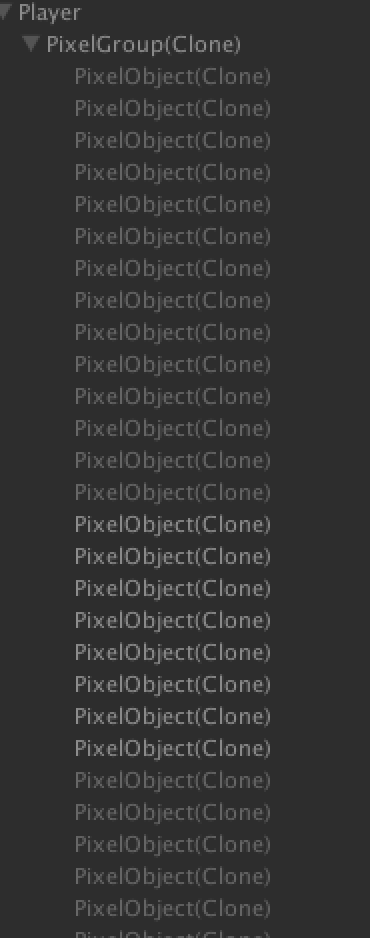Screen dimensions: 370x938
Task: Collapse the Player object's disclosure triangle
Action: click(x=4, y=12)
